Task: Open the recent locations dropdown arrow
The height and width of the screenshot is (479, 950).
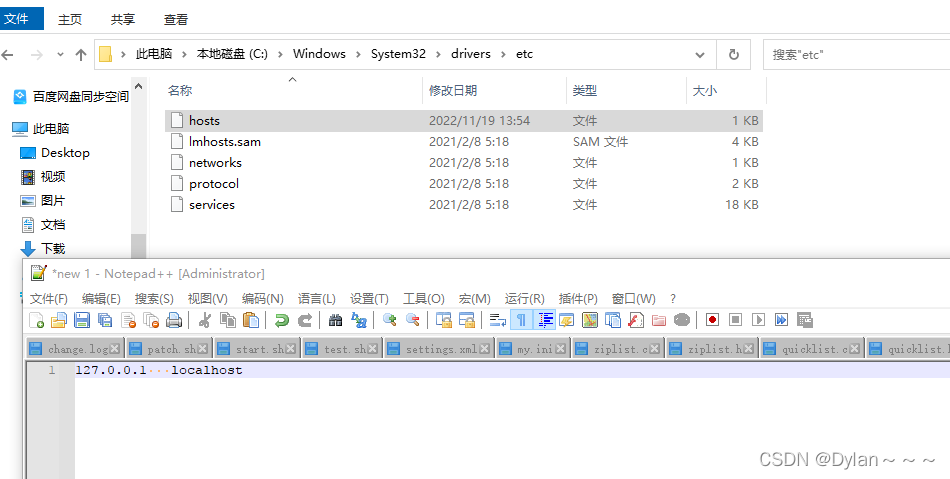Action: click(x=60, y=55)
